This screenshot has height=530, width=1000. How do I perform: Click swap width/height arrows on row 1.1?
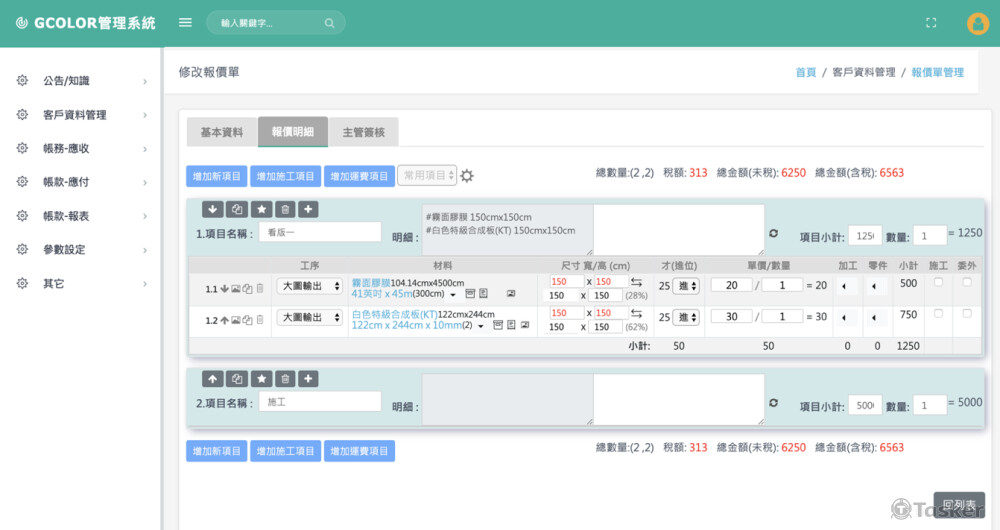click(636, 282)
